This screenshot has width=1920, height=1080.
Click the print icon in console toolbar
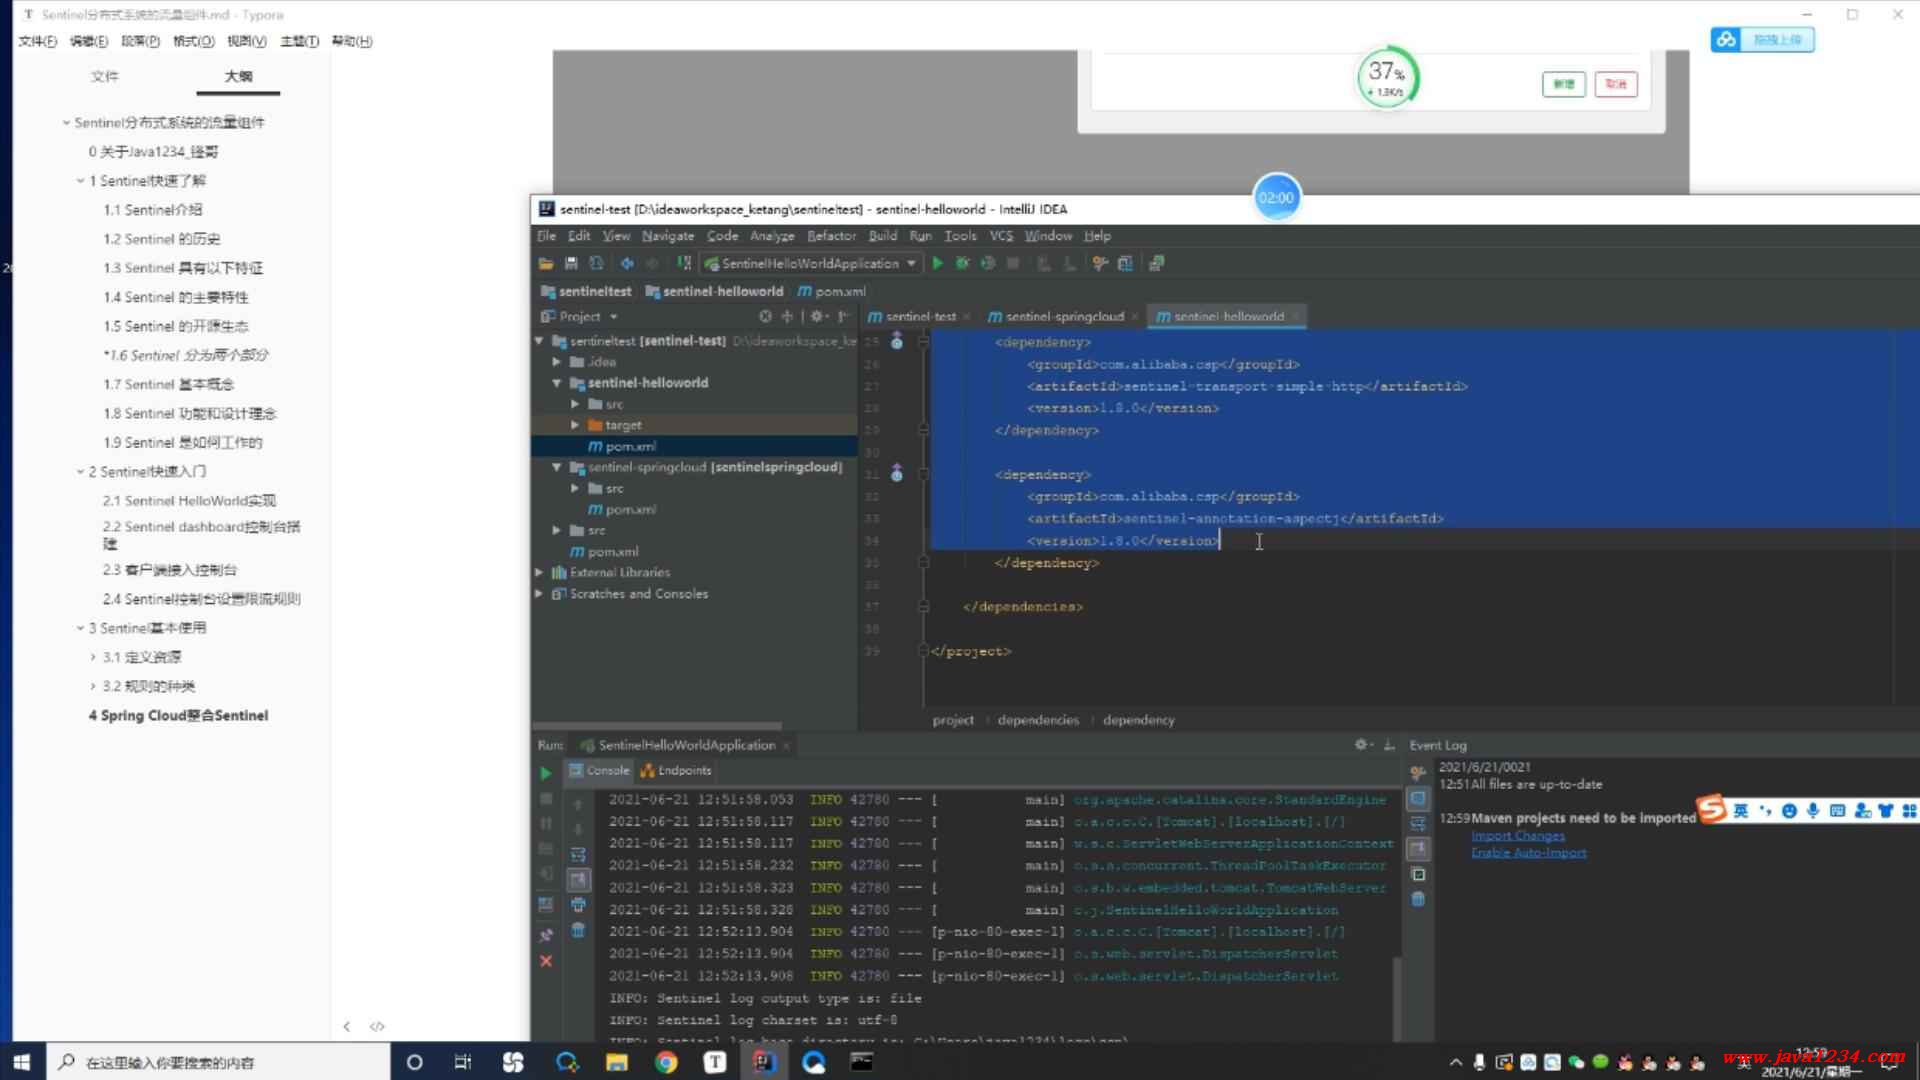click(x=578, y=905)
